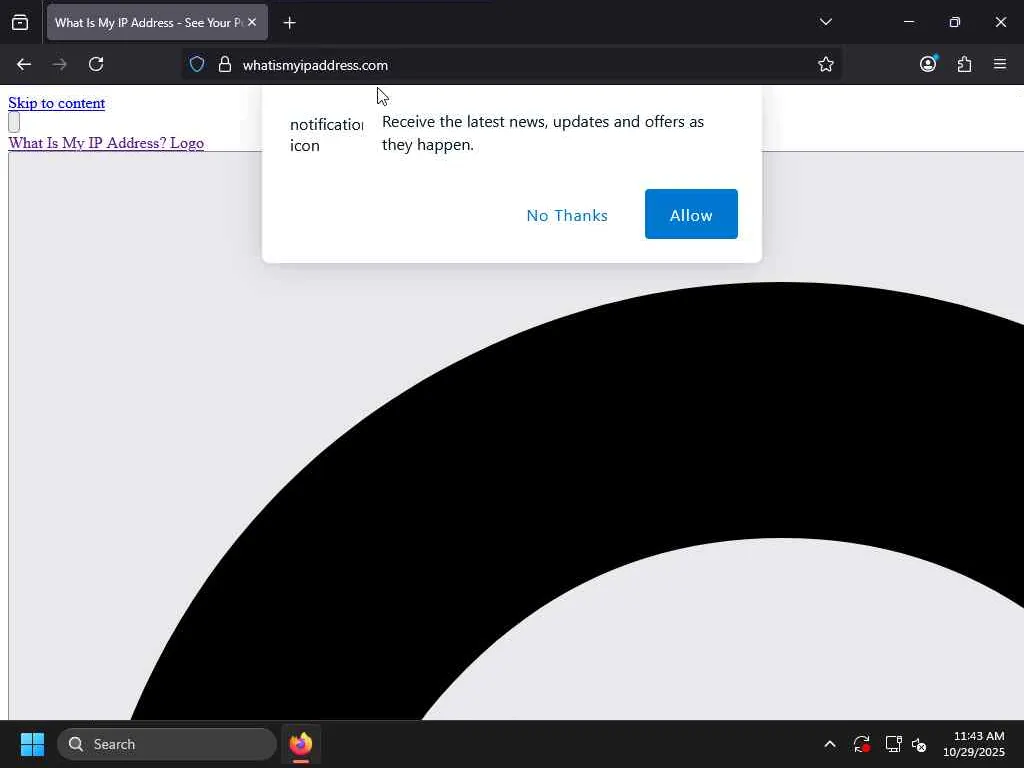Go back to previous page

[x=24, y=64]
